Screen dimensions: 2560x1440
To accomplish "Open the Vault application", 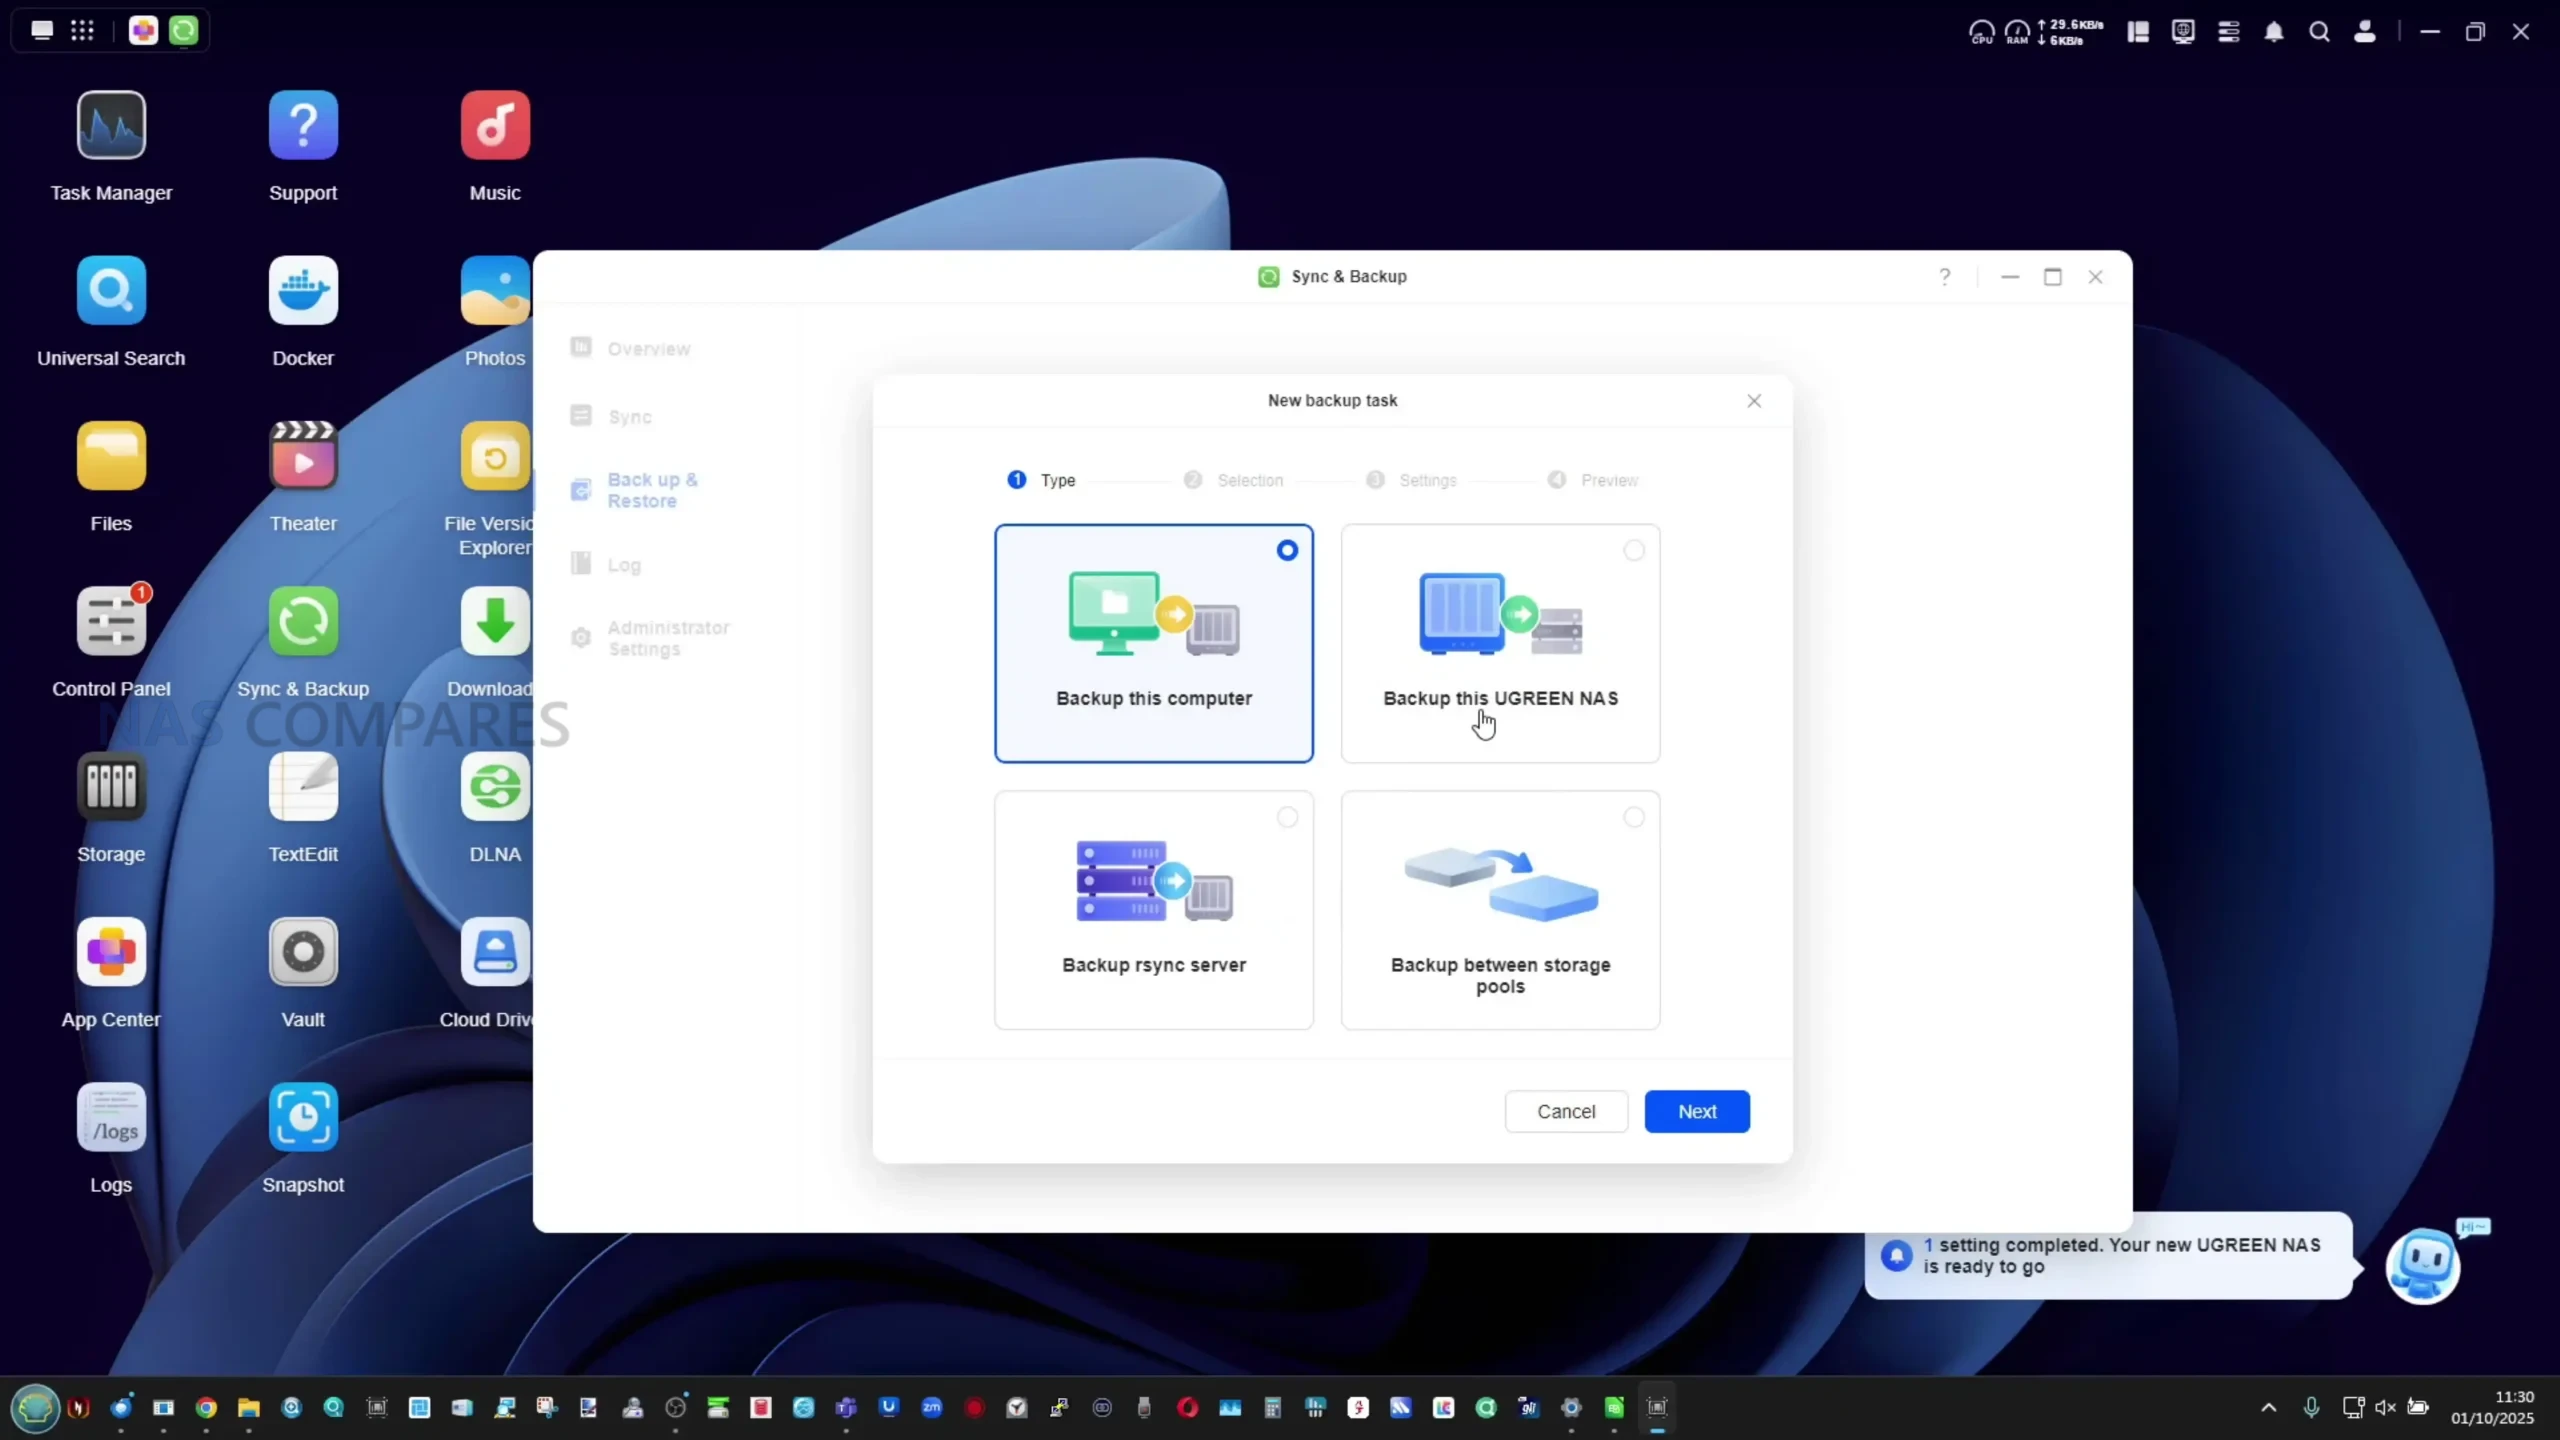I will (x=303, y=952).
